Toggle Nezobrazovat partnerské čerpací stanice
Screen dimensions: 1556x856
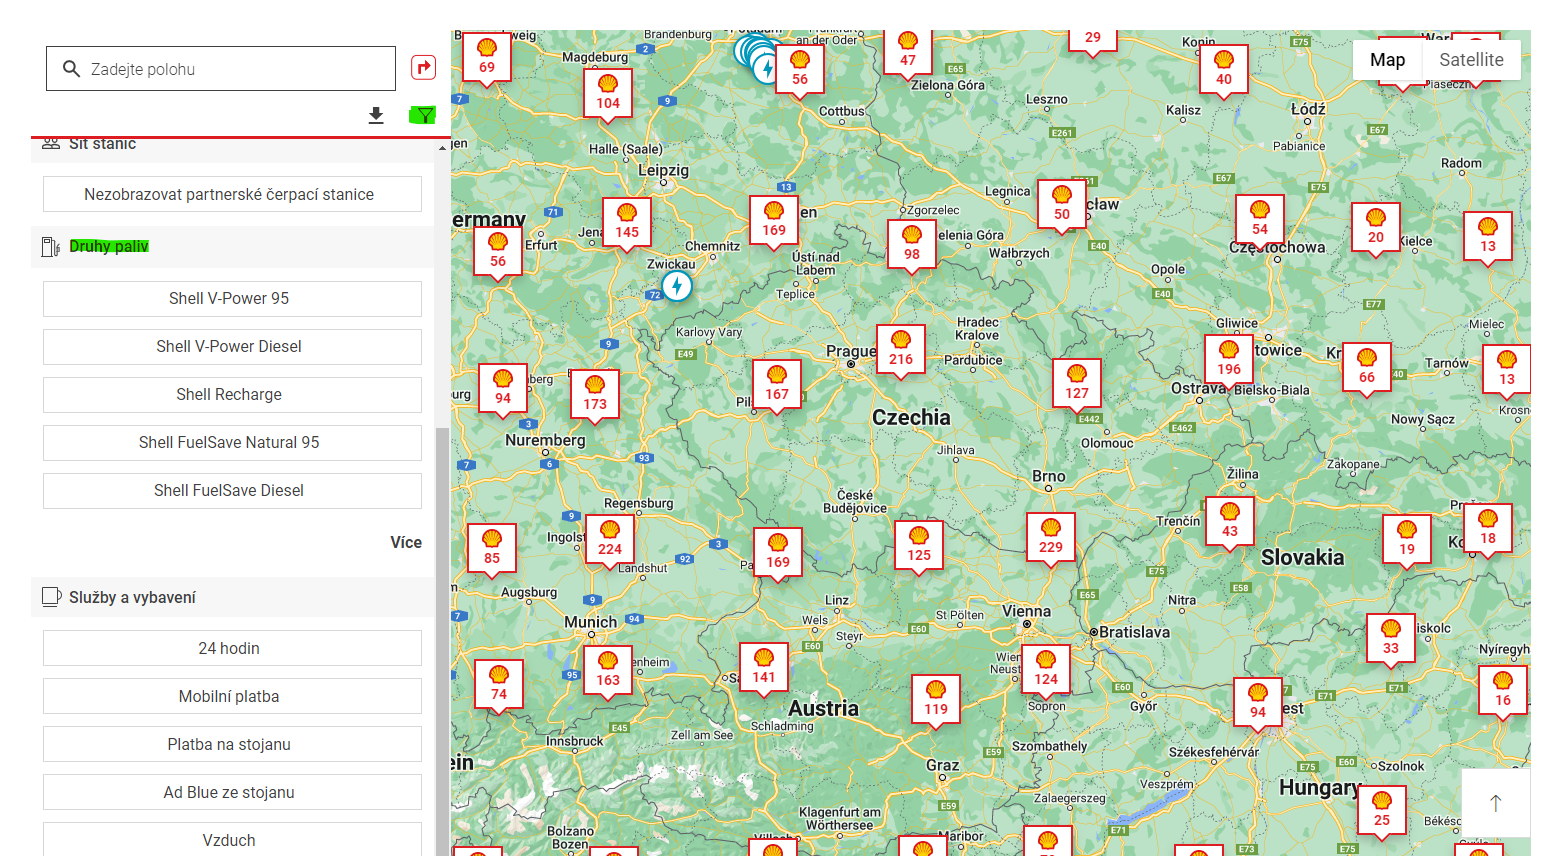(232, 194)
